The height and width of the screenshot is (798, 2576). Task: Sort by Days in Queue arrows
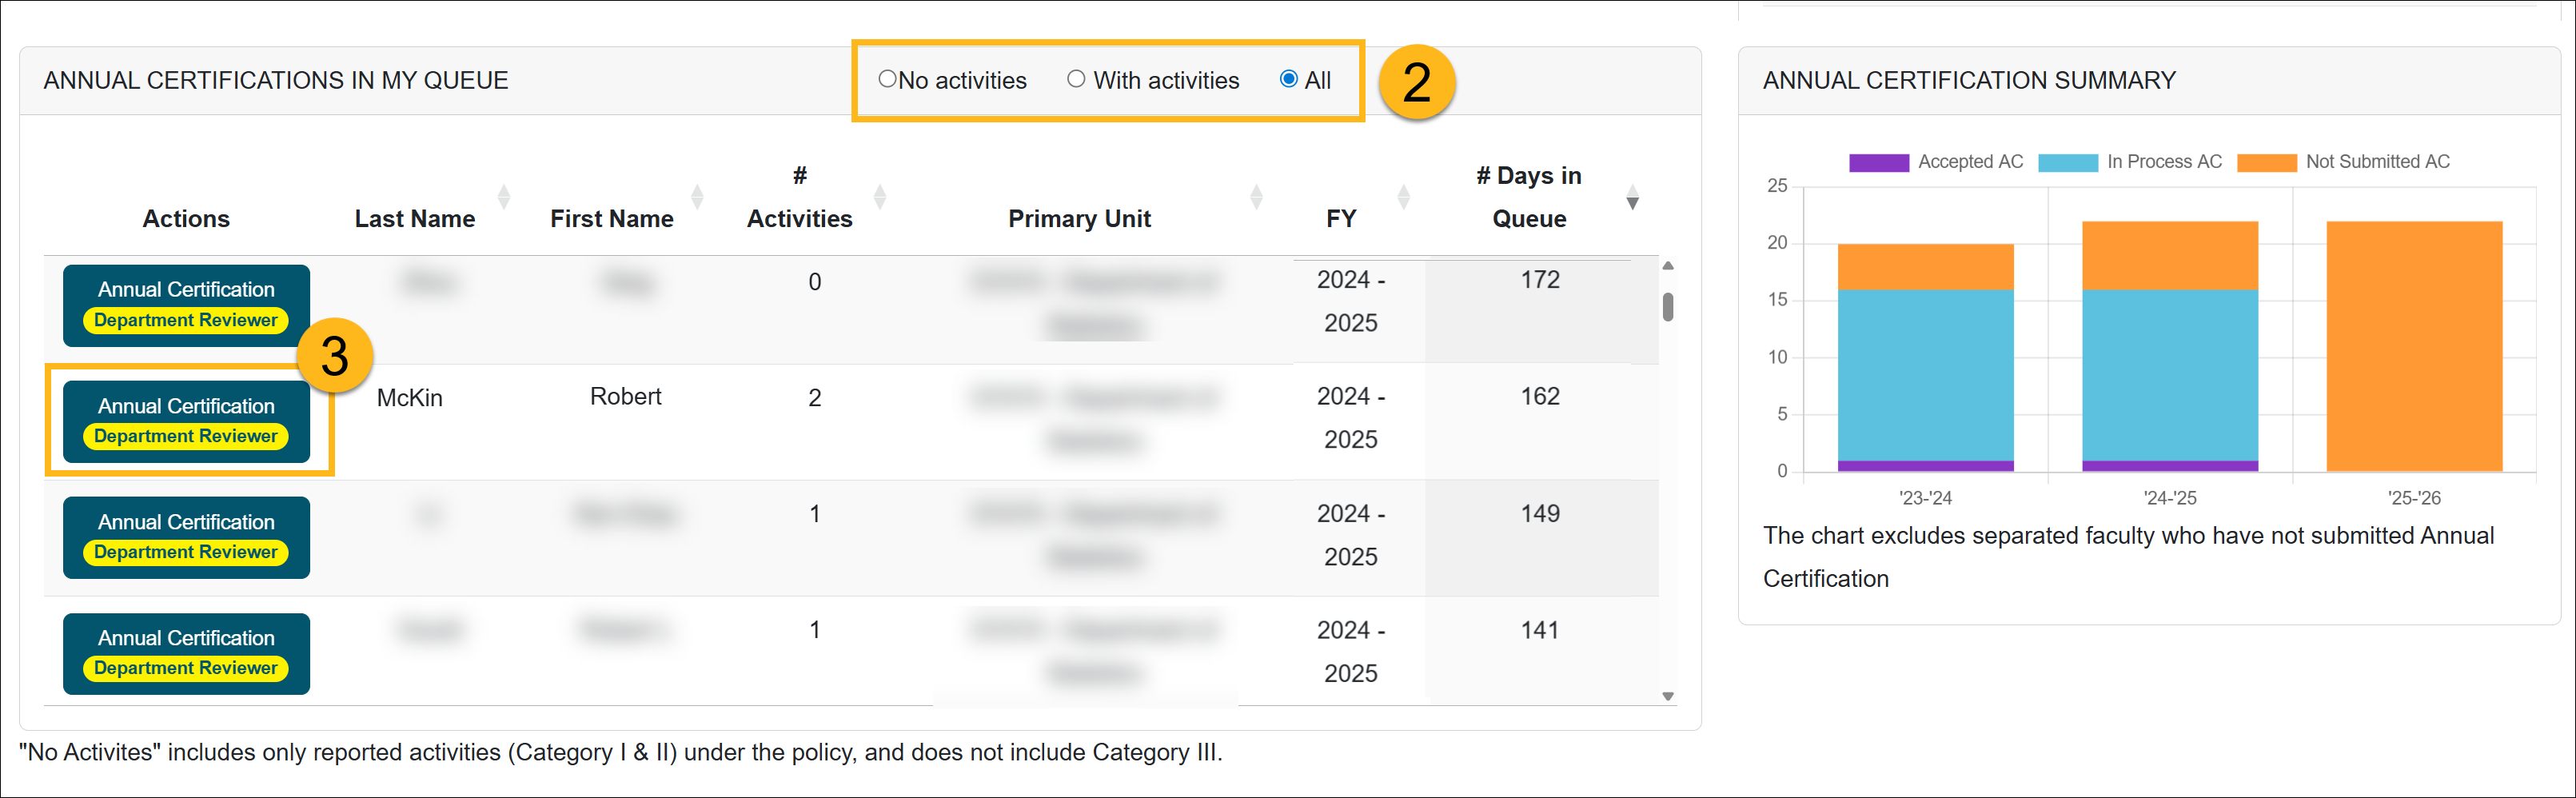point(1632,197)
